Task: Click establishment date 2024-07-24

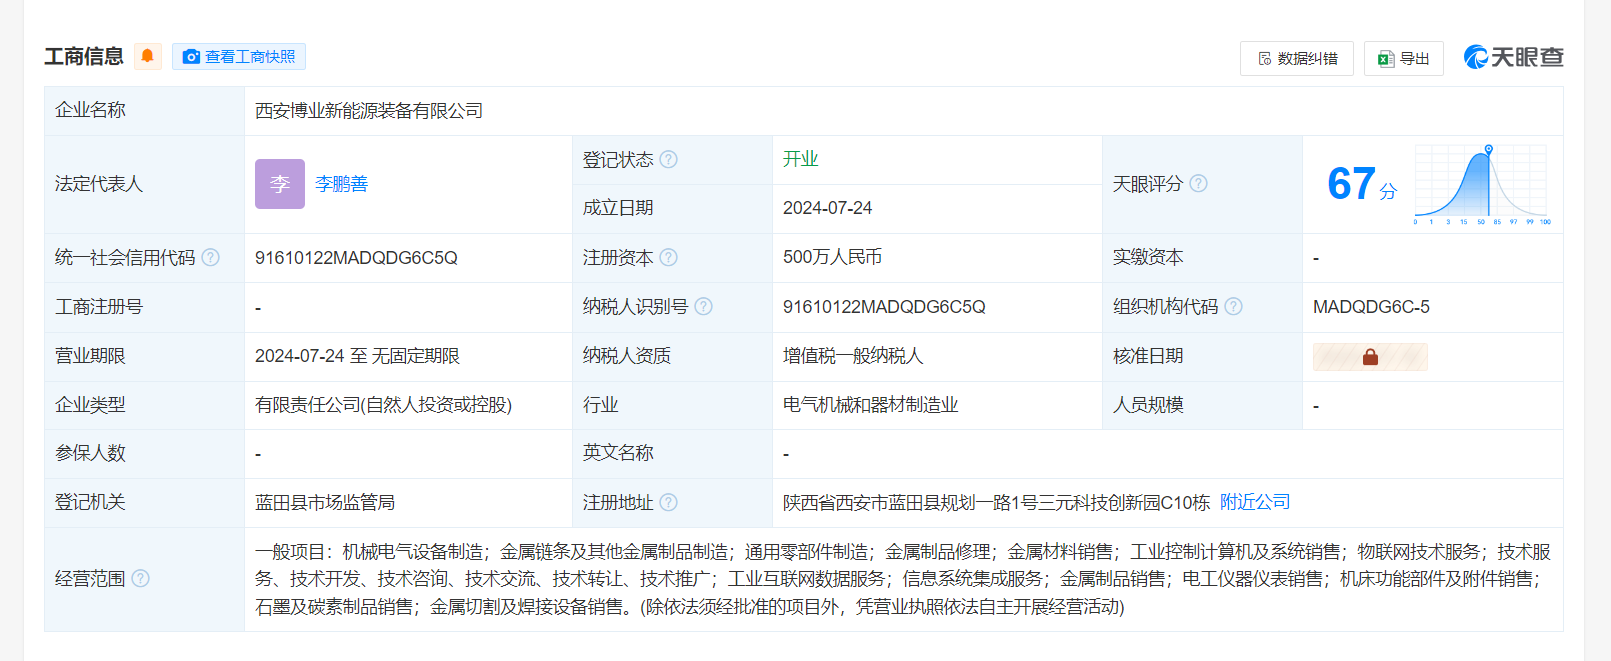Action: [827, 208]
